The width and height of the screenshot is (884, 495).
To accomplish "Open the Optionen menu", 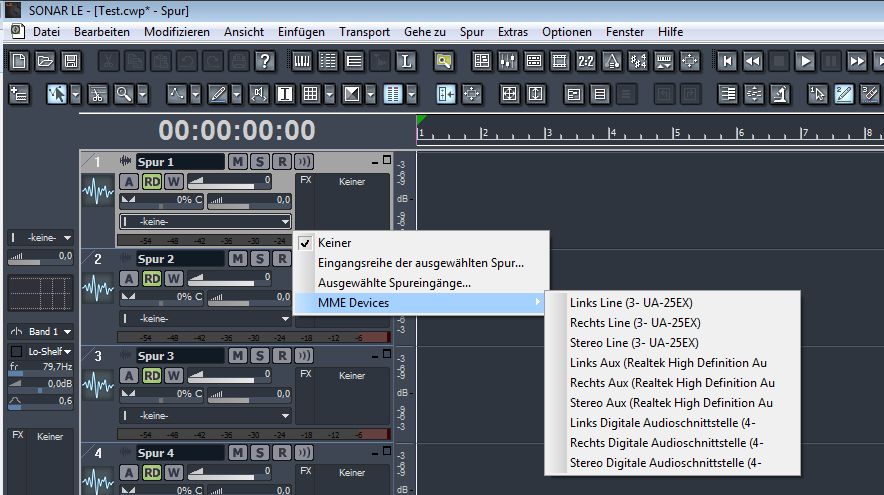I will 567,32.
